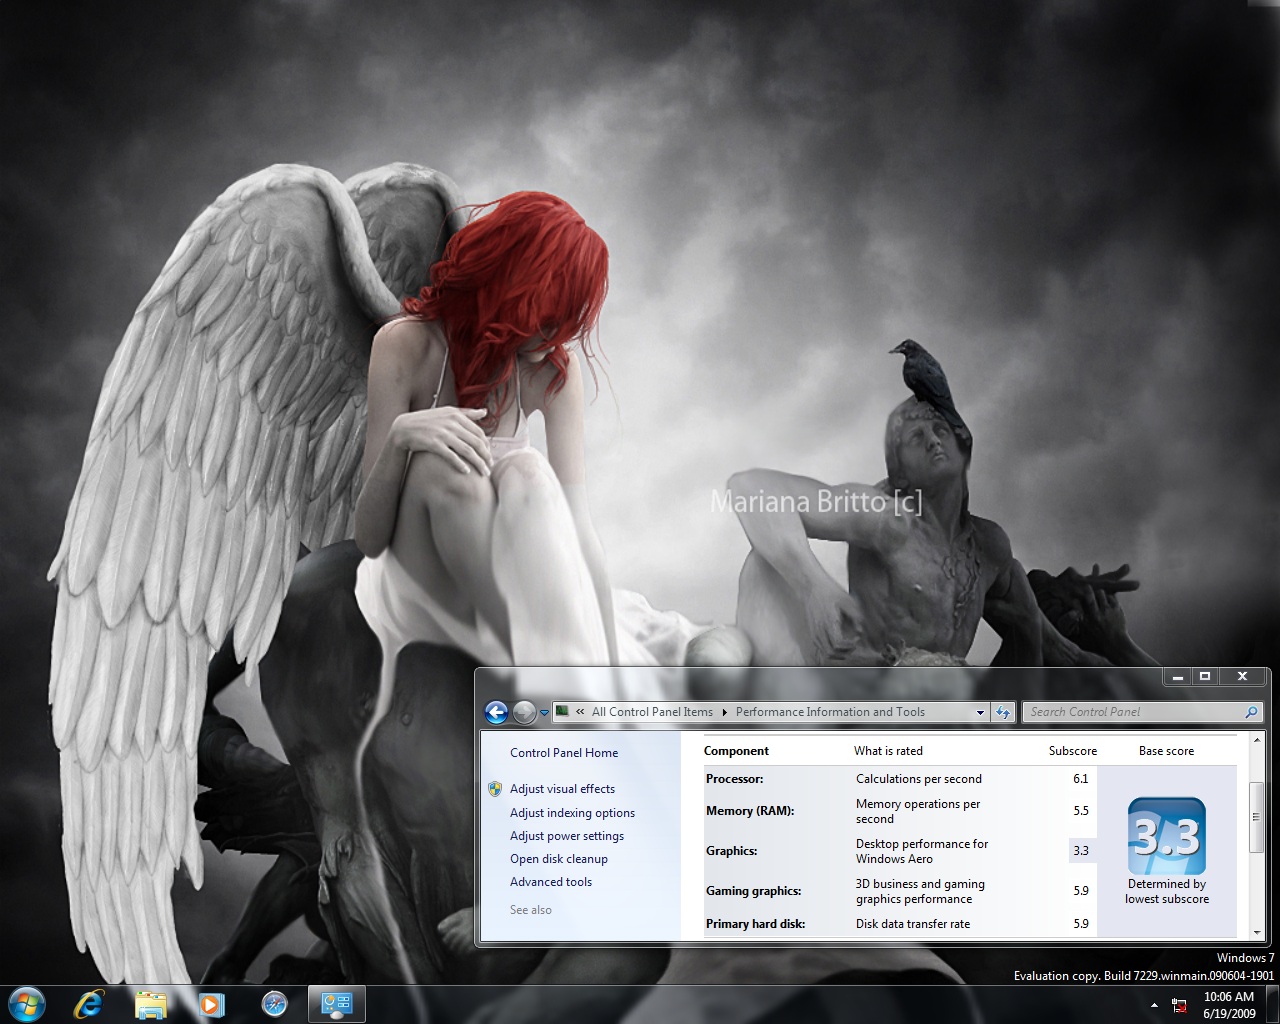Click the 5.9 gaming graphics subscore
The height and width of the screenshot is (1024, 1280).
pyautogui.click(x=1080, y=891)
